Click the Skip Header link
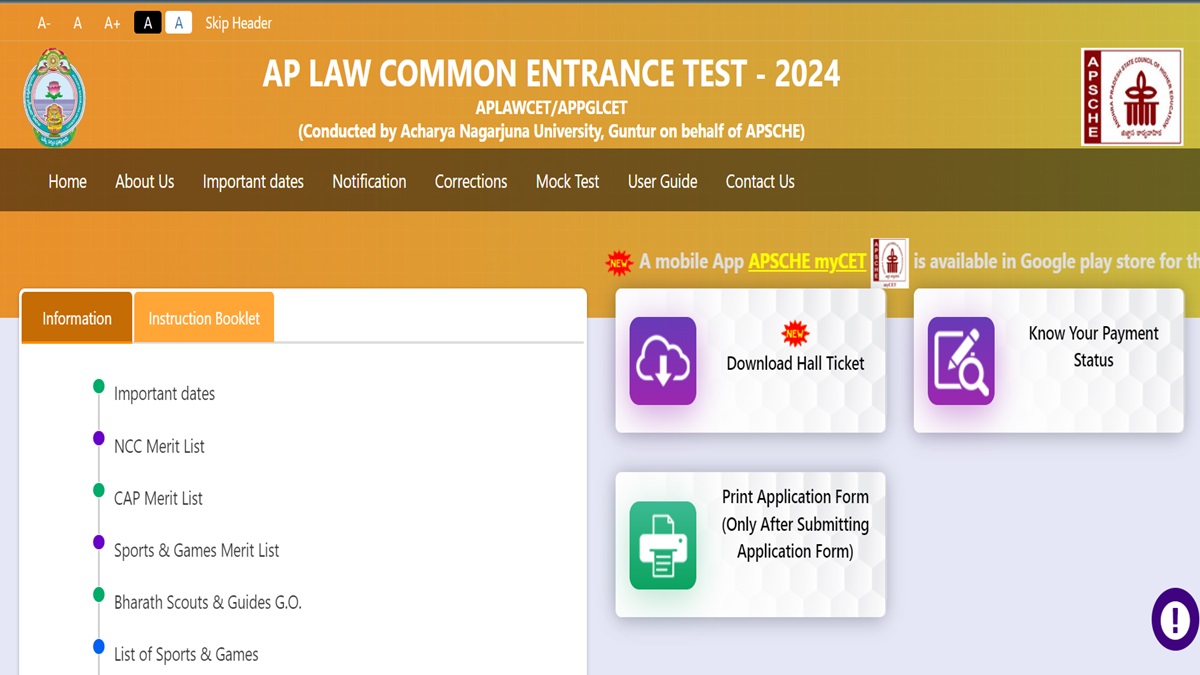 point(238,23)
